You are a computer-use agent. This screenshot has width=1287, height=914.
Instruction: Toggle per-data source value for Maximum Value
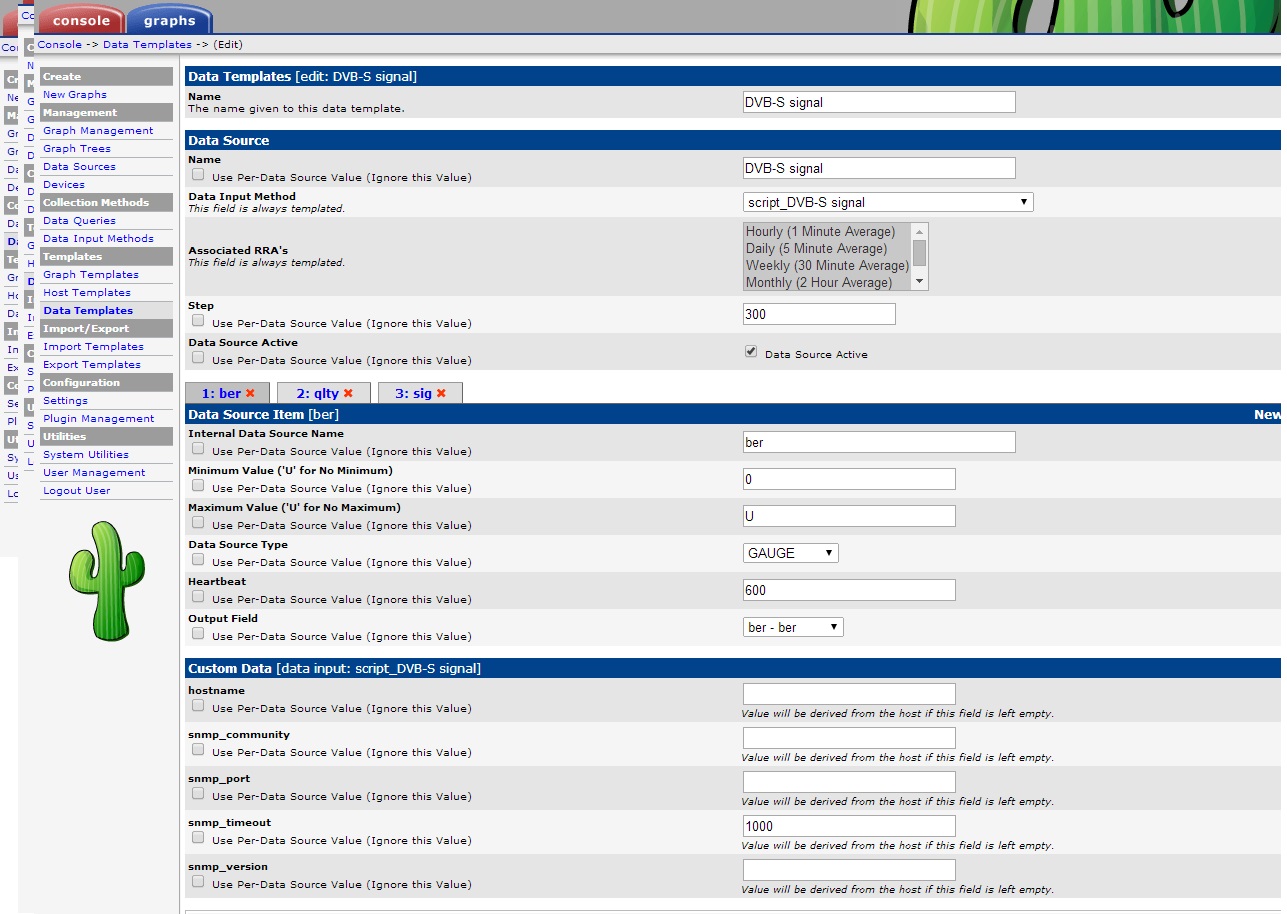(198, 523)
